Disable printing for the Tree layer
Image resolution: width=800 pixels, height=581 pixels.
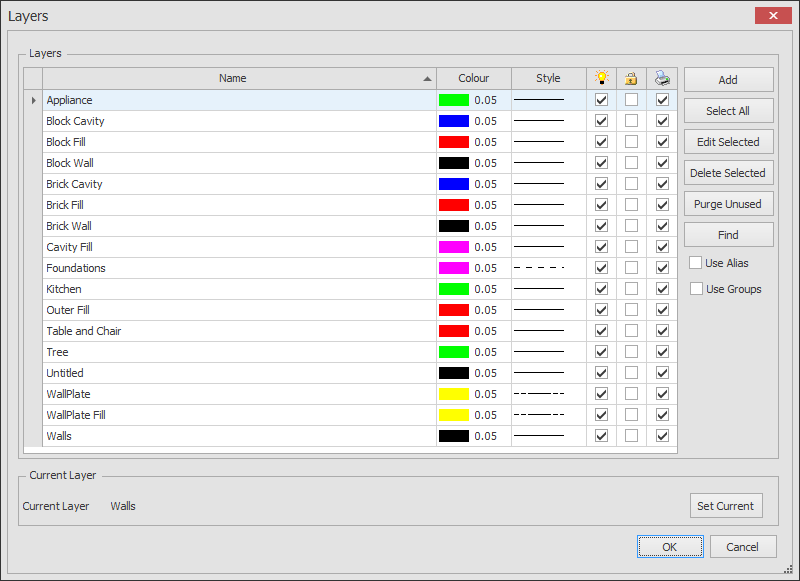click(x=662, y=351)
